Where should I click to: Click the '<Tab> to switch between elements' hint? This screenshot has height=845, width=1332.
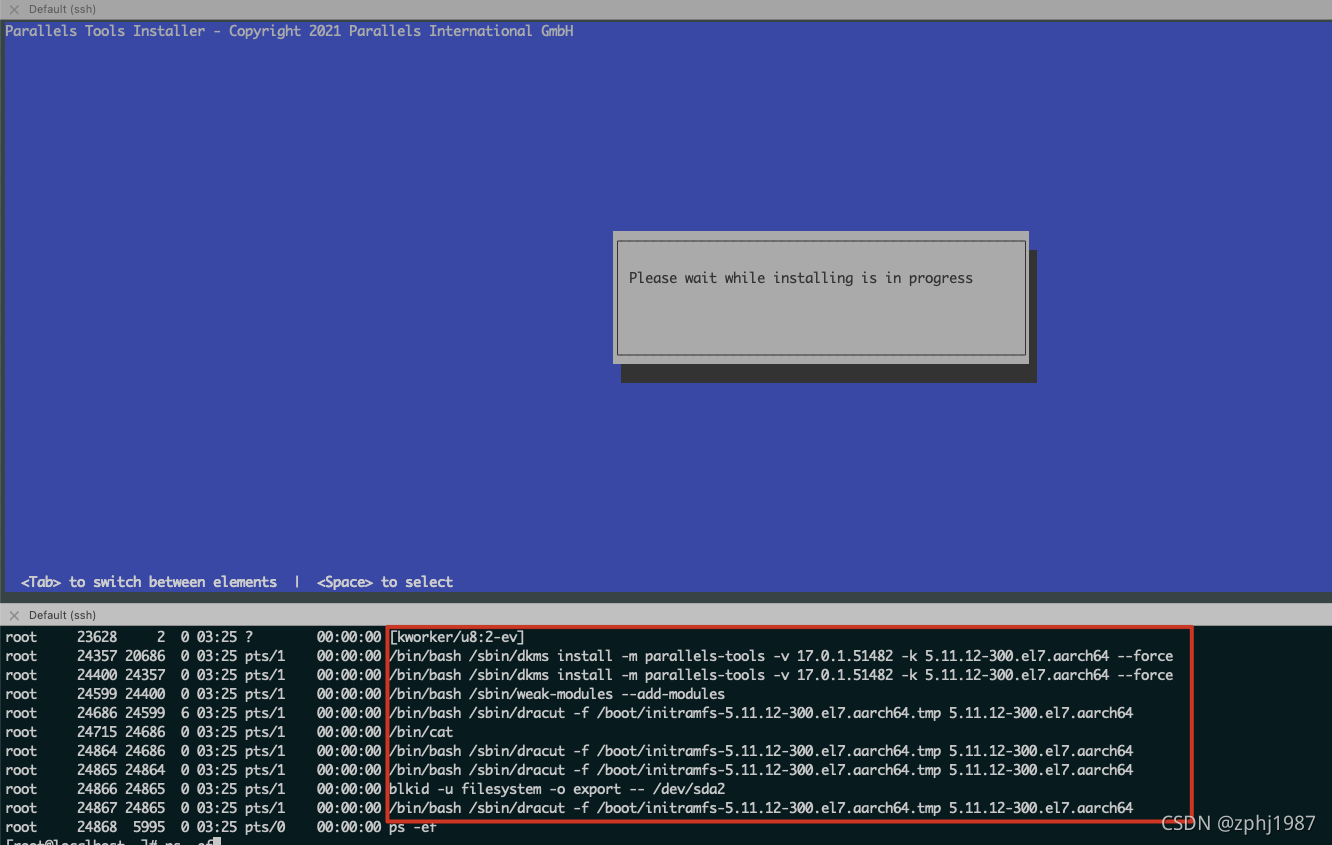(149, 582)
